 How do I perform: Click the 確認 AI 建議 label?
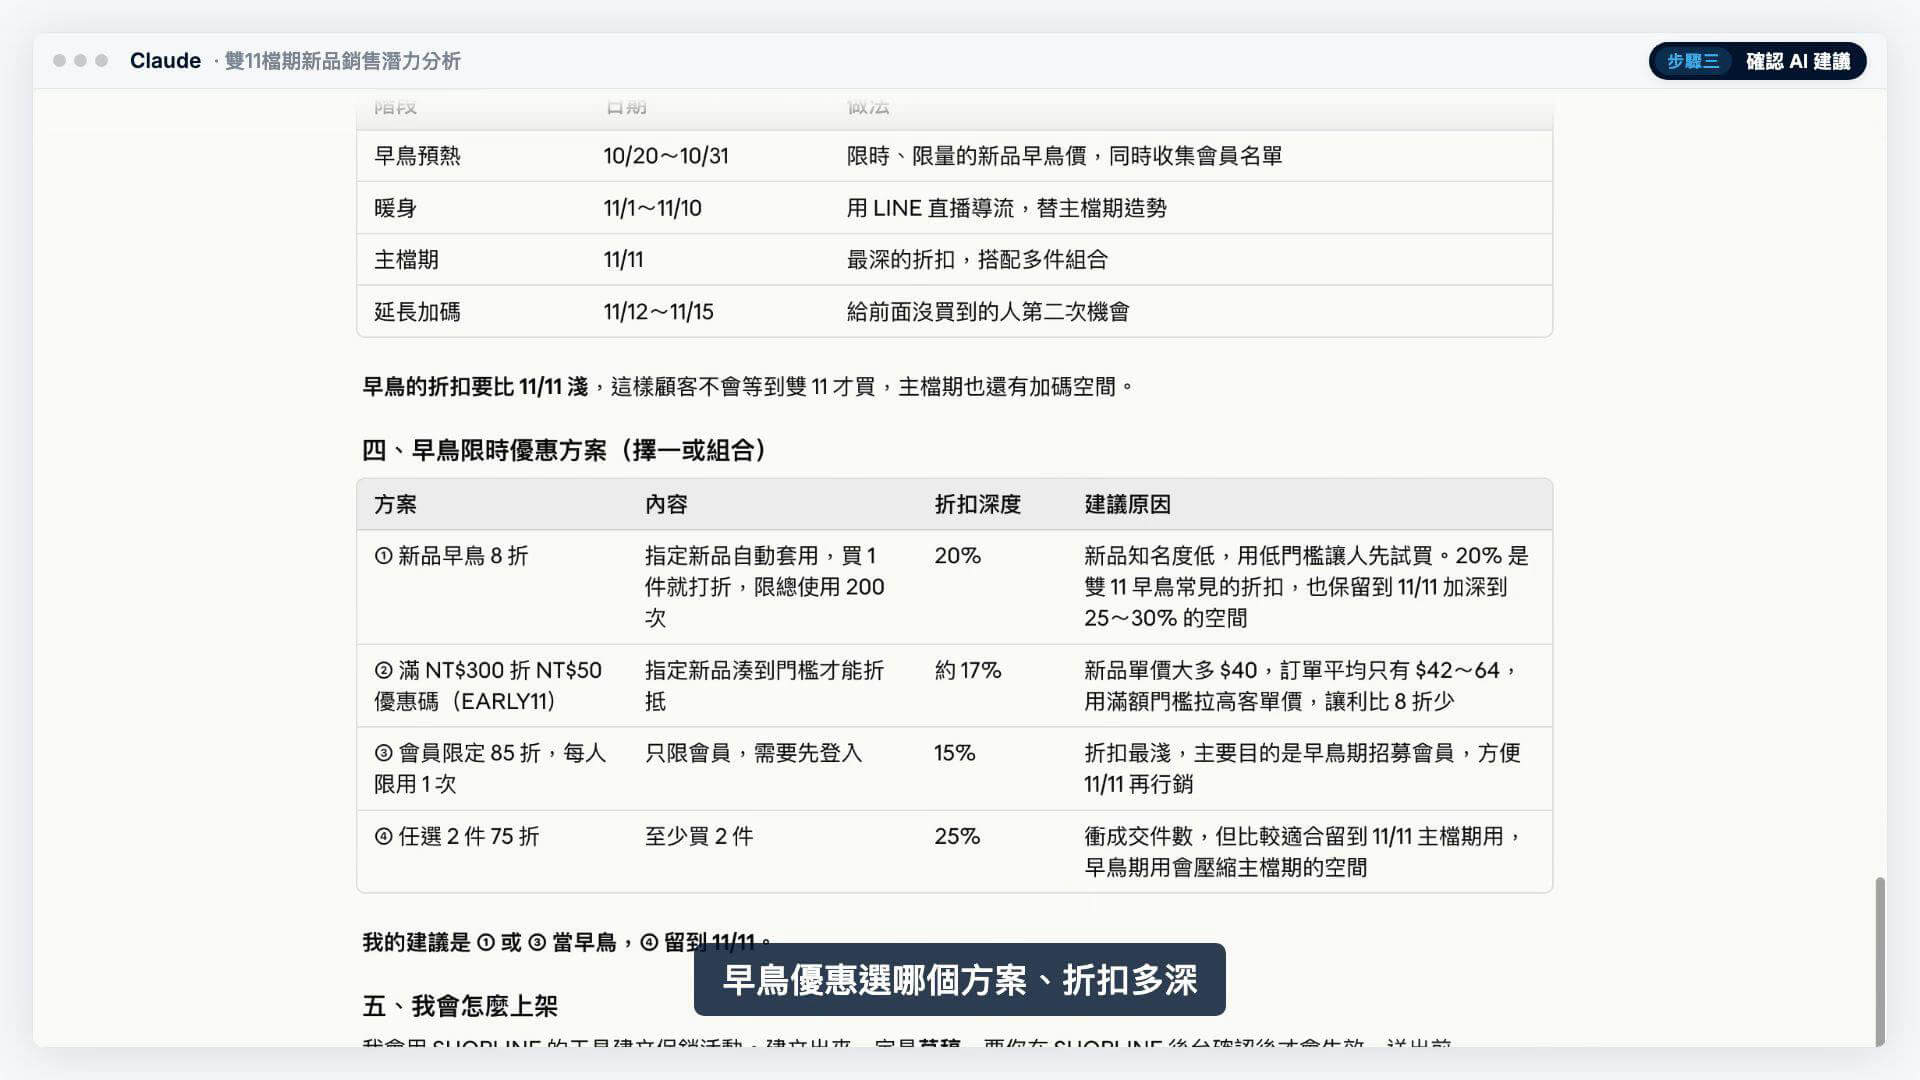point(1797,61)
